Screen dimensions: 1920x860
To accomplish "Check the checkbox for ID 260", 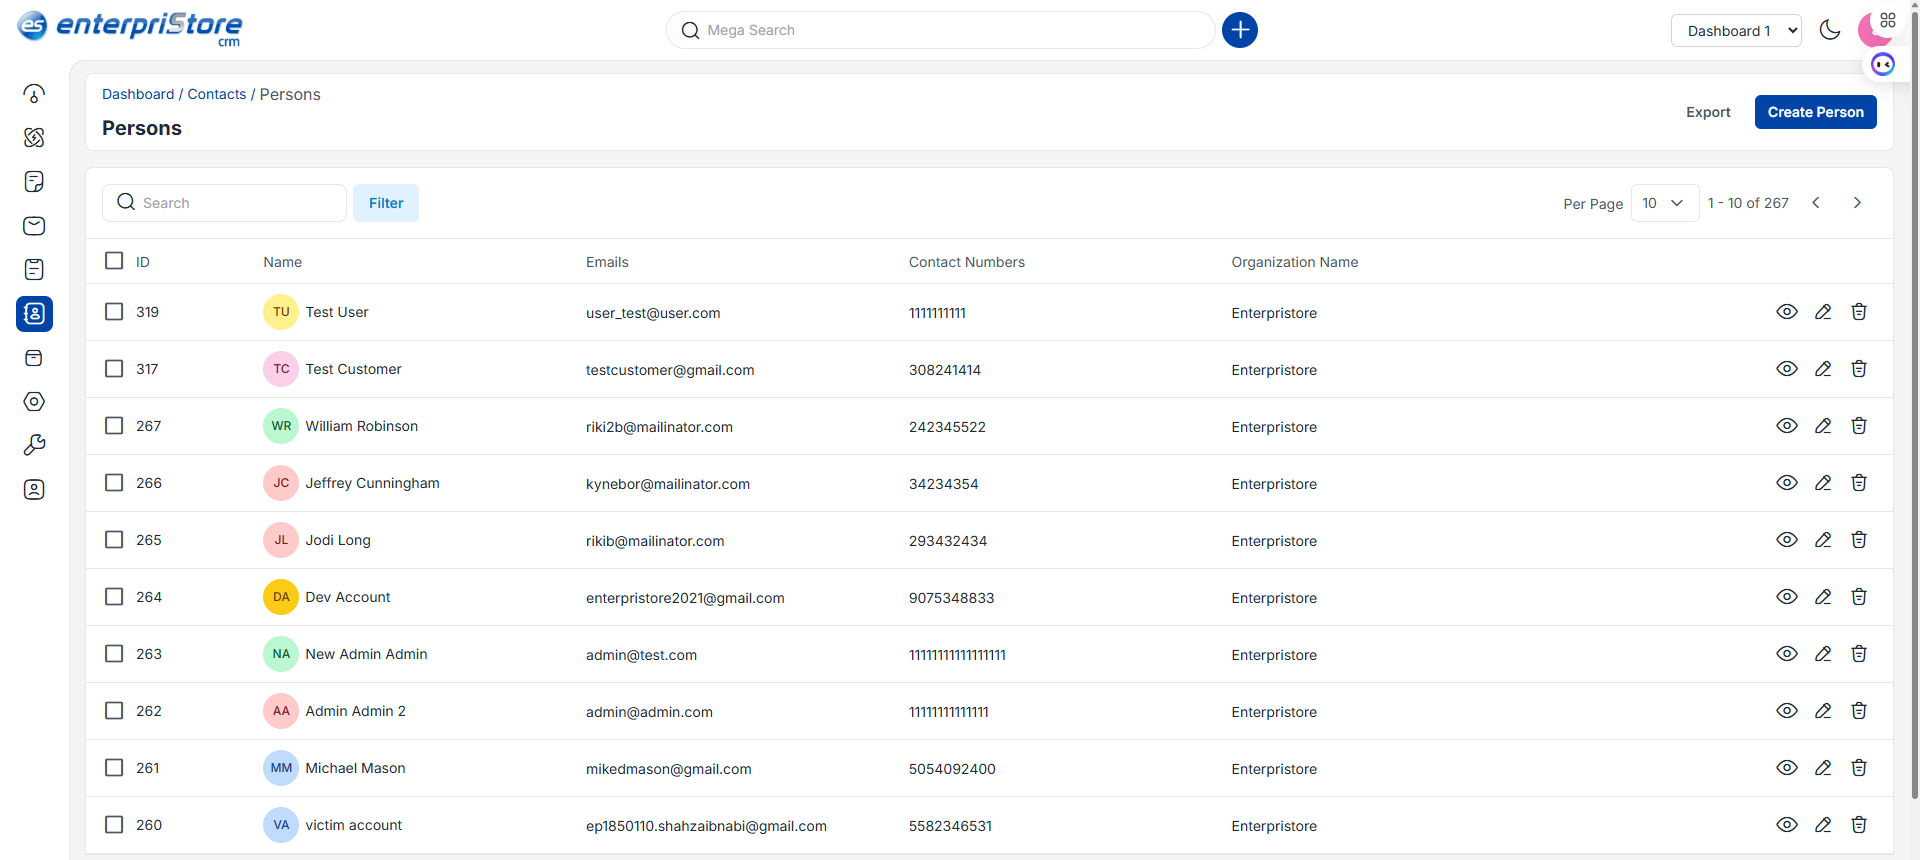I will (x=114, y=825).
